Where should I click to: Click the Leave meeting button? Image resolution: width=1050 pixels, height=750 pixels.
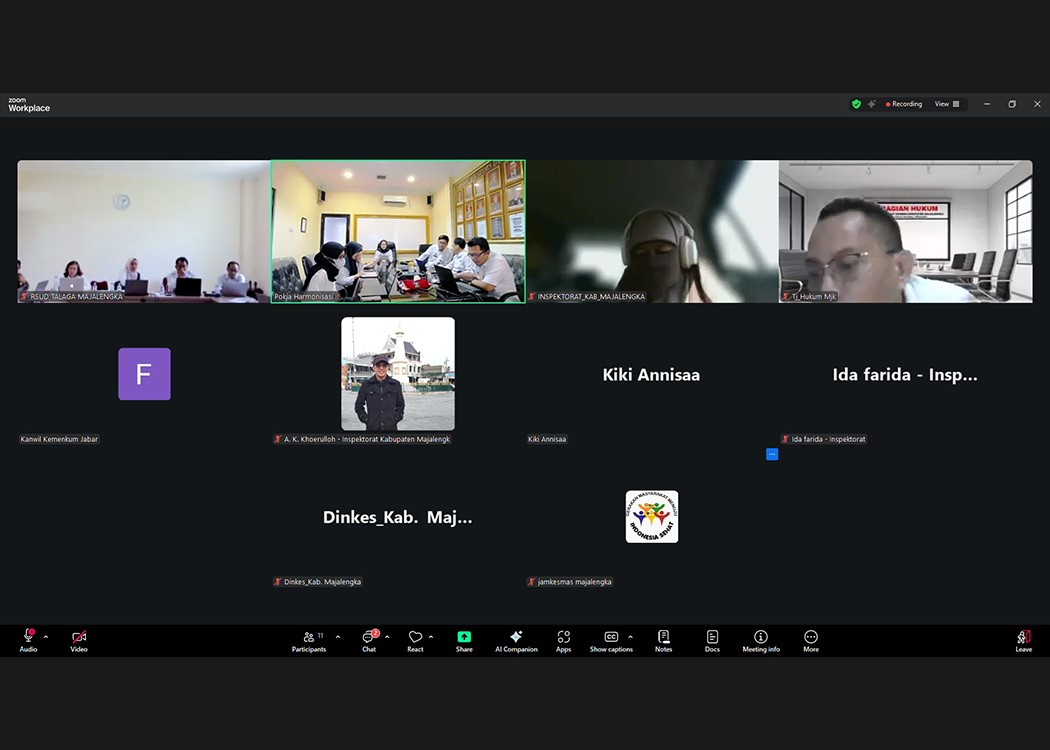tap(1024, 640)
